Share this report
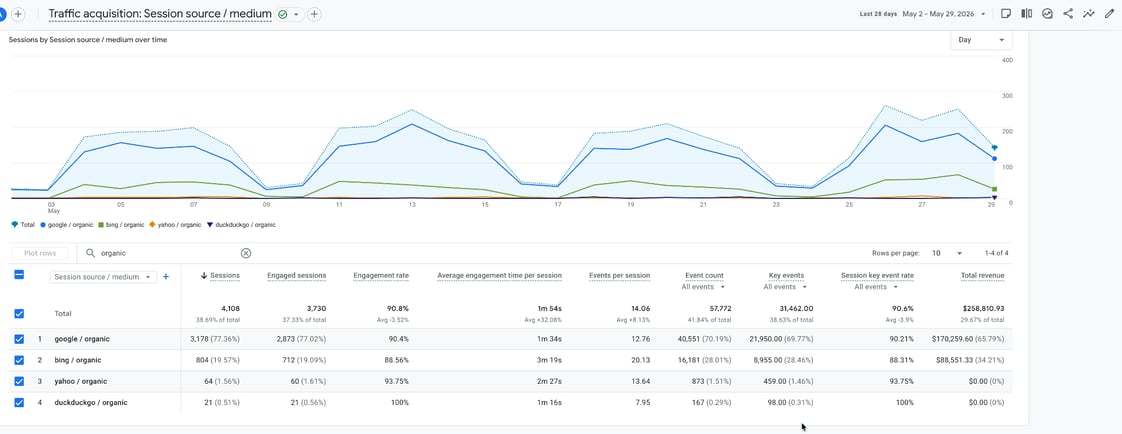The height and width of the screenshot is (434, 1122). click(x=1068, y=14)
